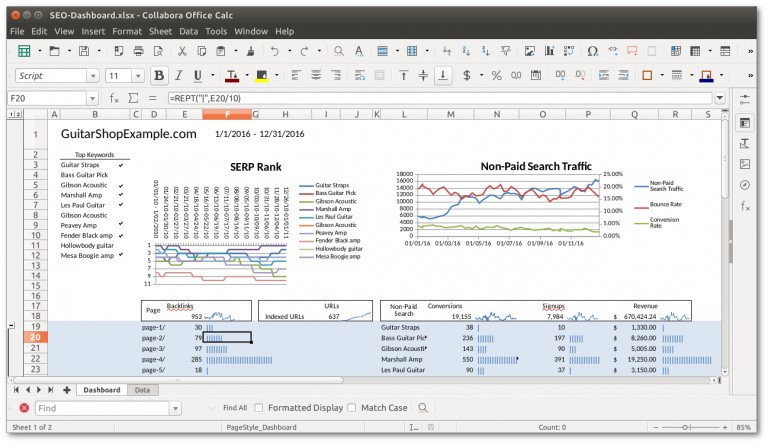Open the Name Box dropdown arrow for F20

click(92, 99)
